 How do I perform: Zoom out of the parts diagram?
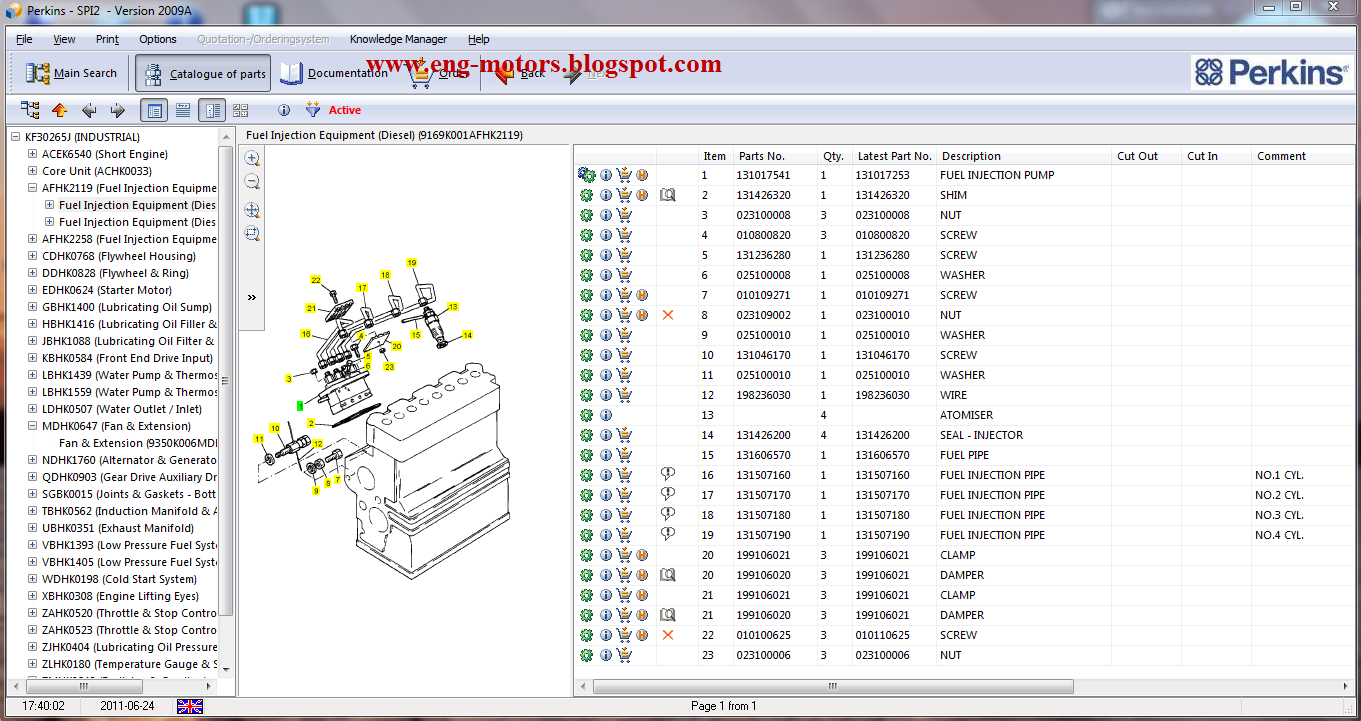252,182
